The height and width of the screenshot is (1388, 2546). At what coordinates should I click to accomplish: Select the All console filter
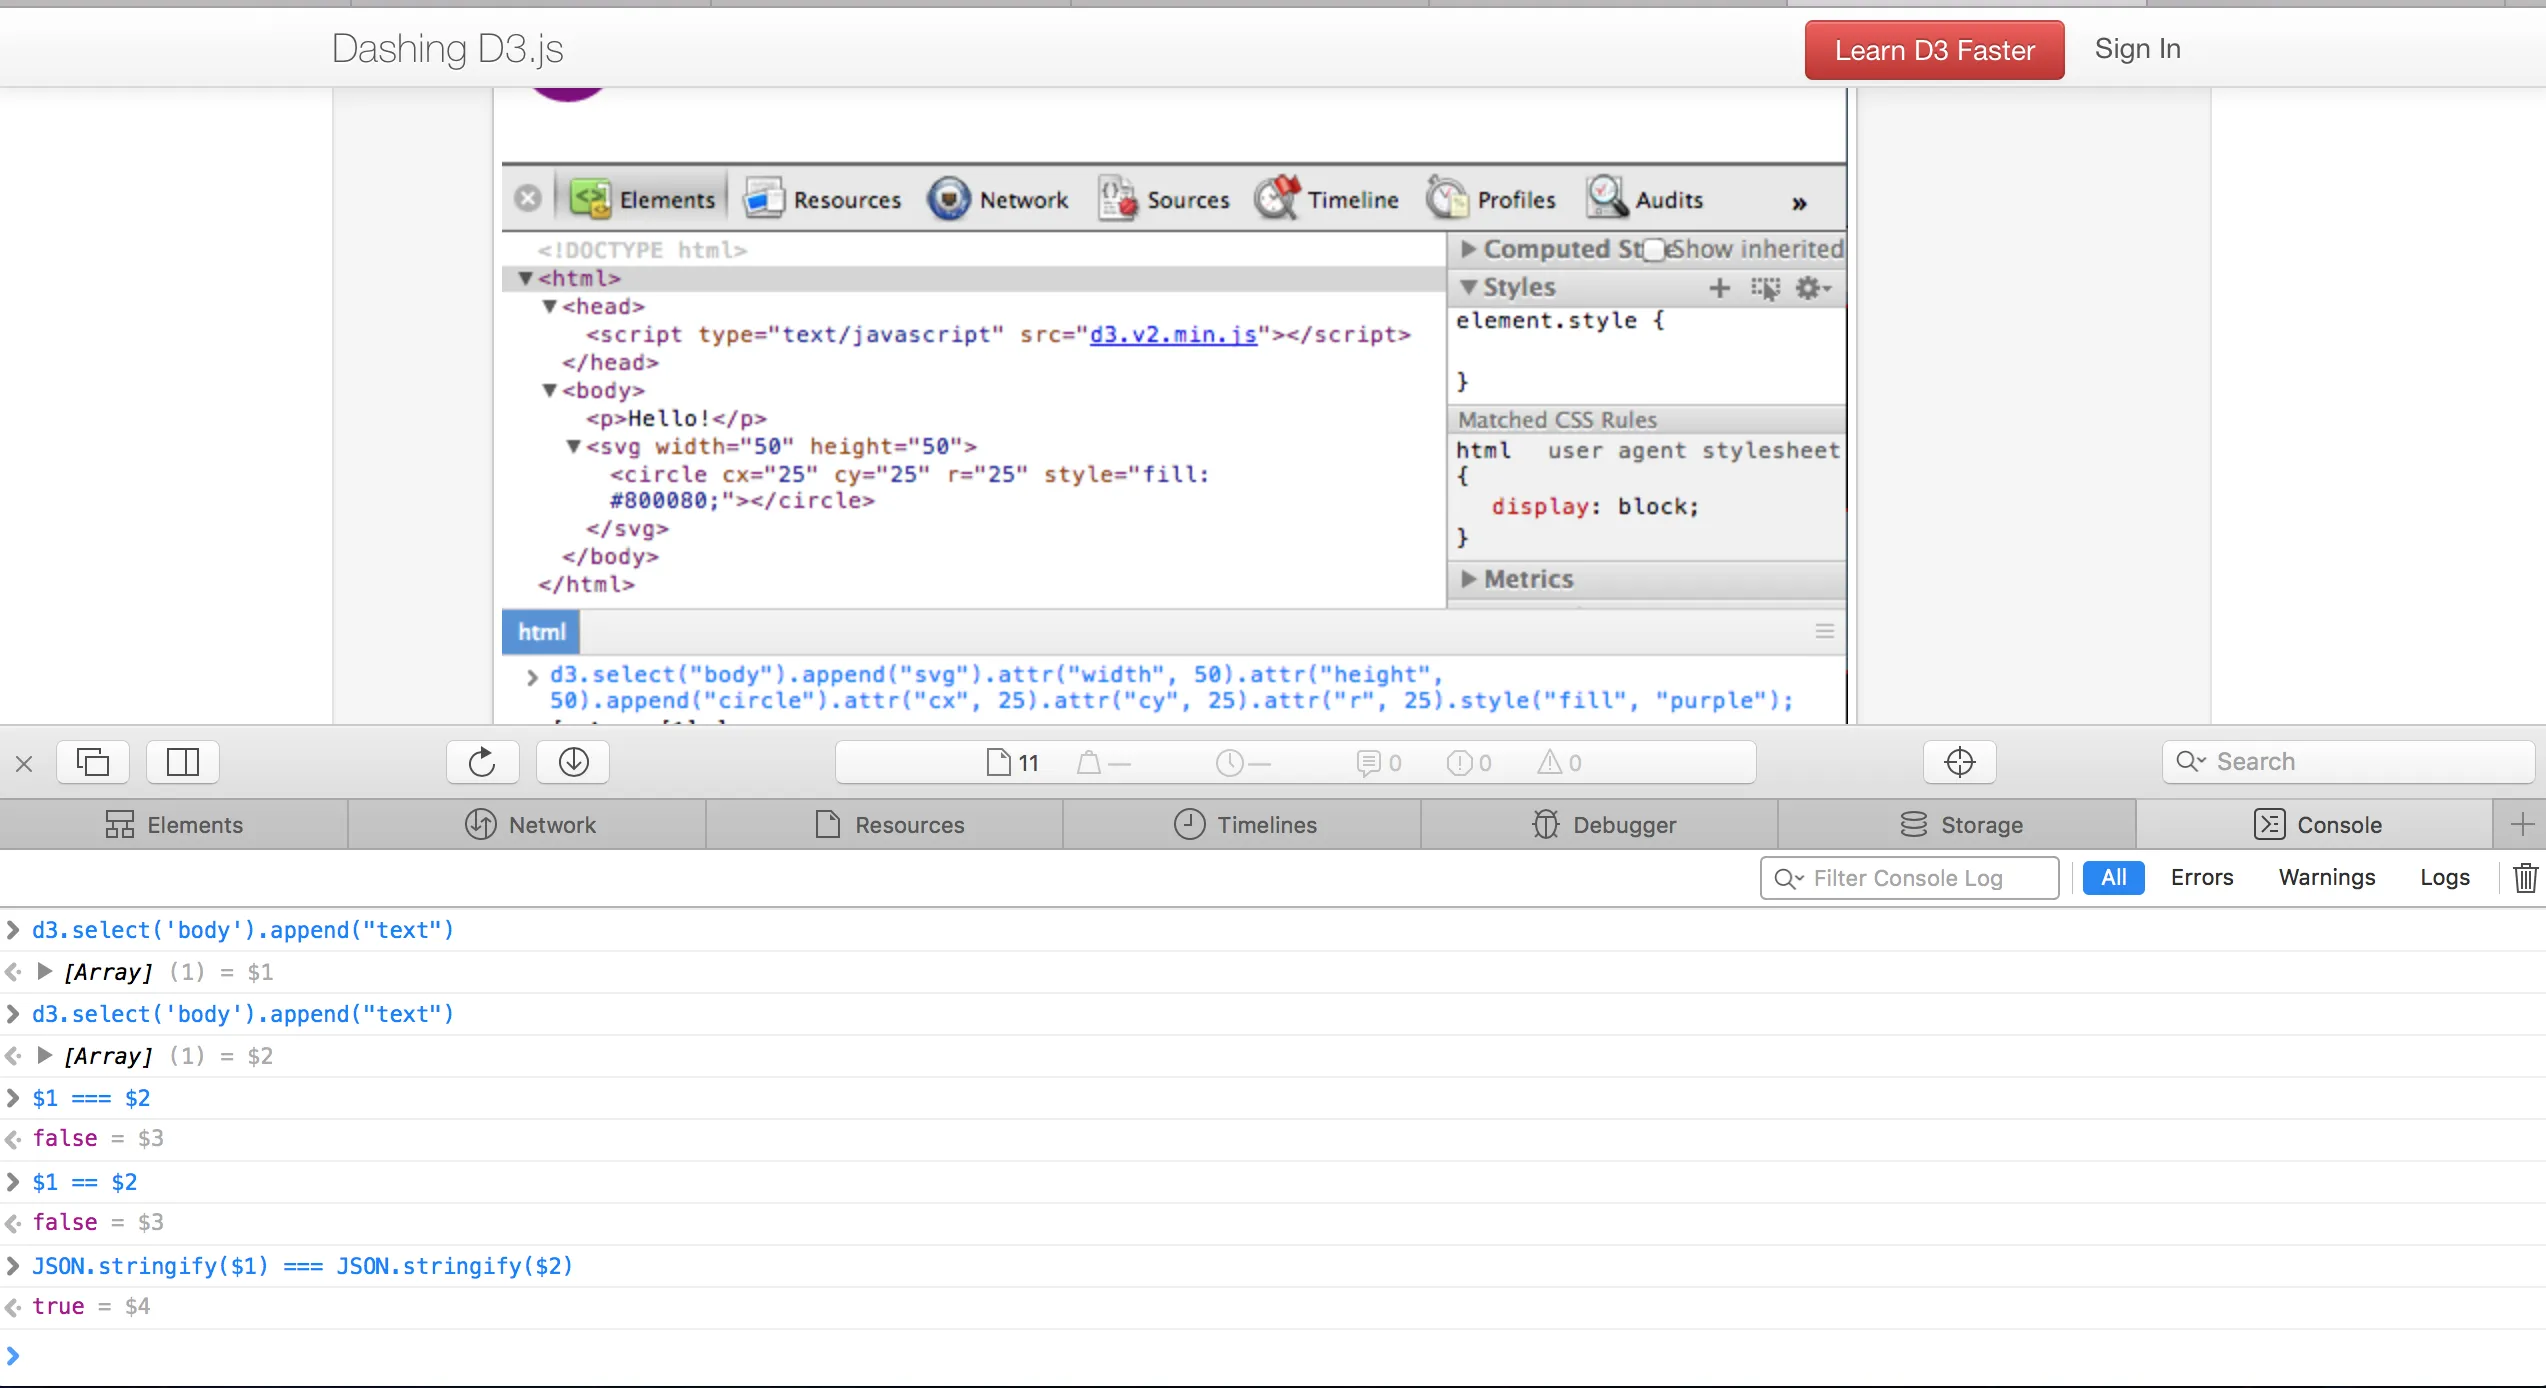click(x=2113, y=878)
